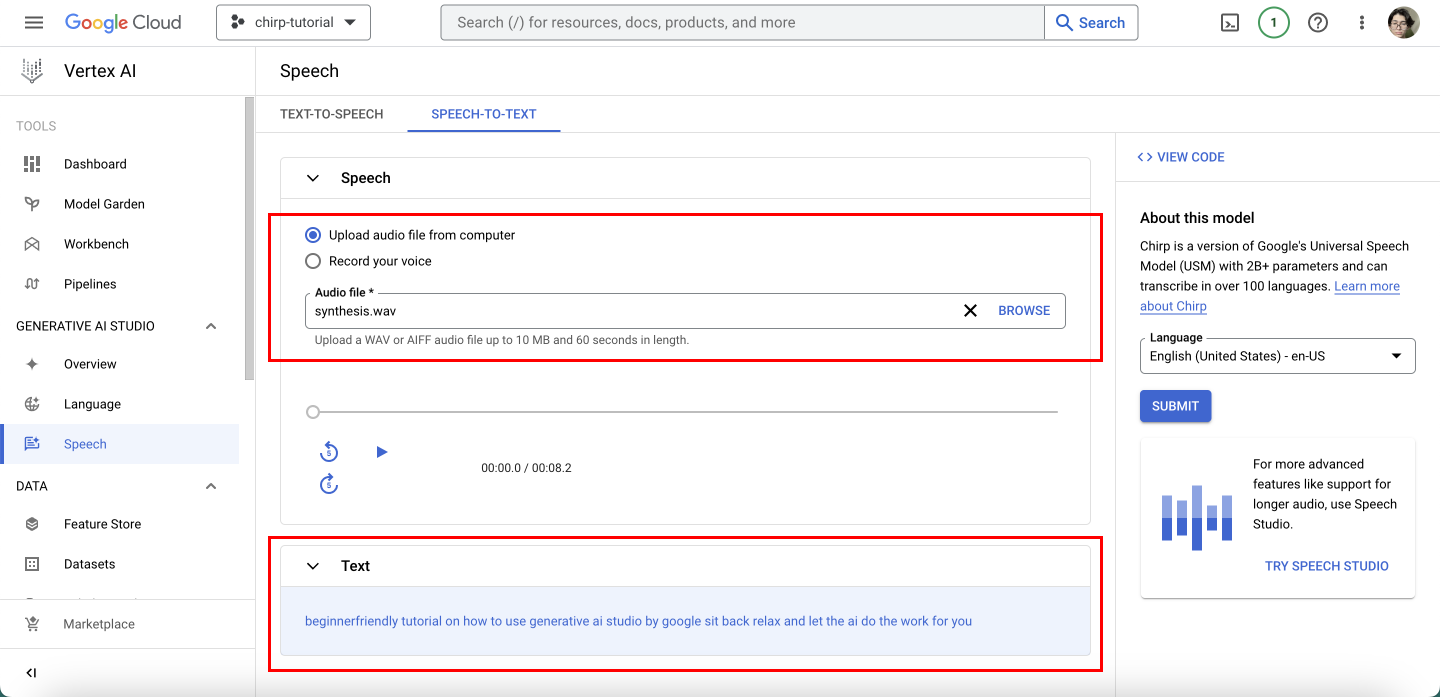Clear the synthesis.wav audio file
1440x697 pixels.
pos(970,311)
